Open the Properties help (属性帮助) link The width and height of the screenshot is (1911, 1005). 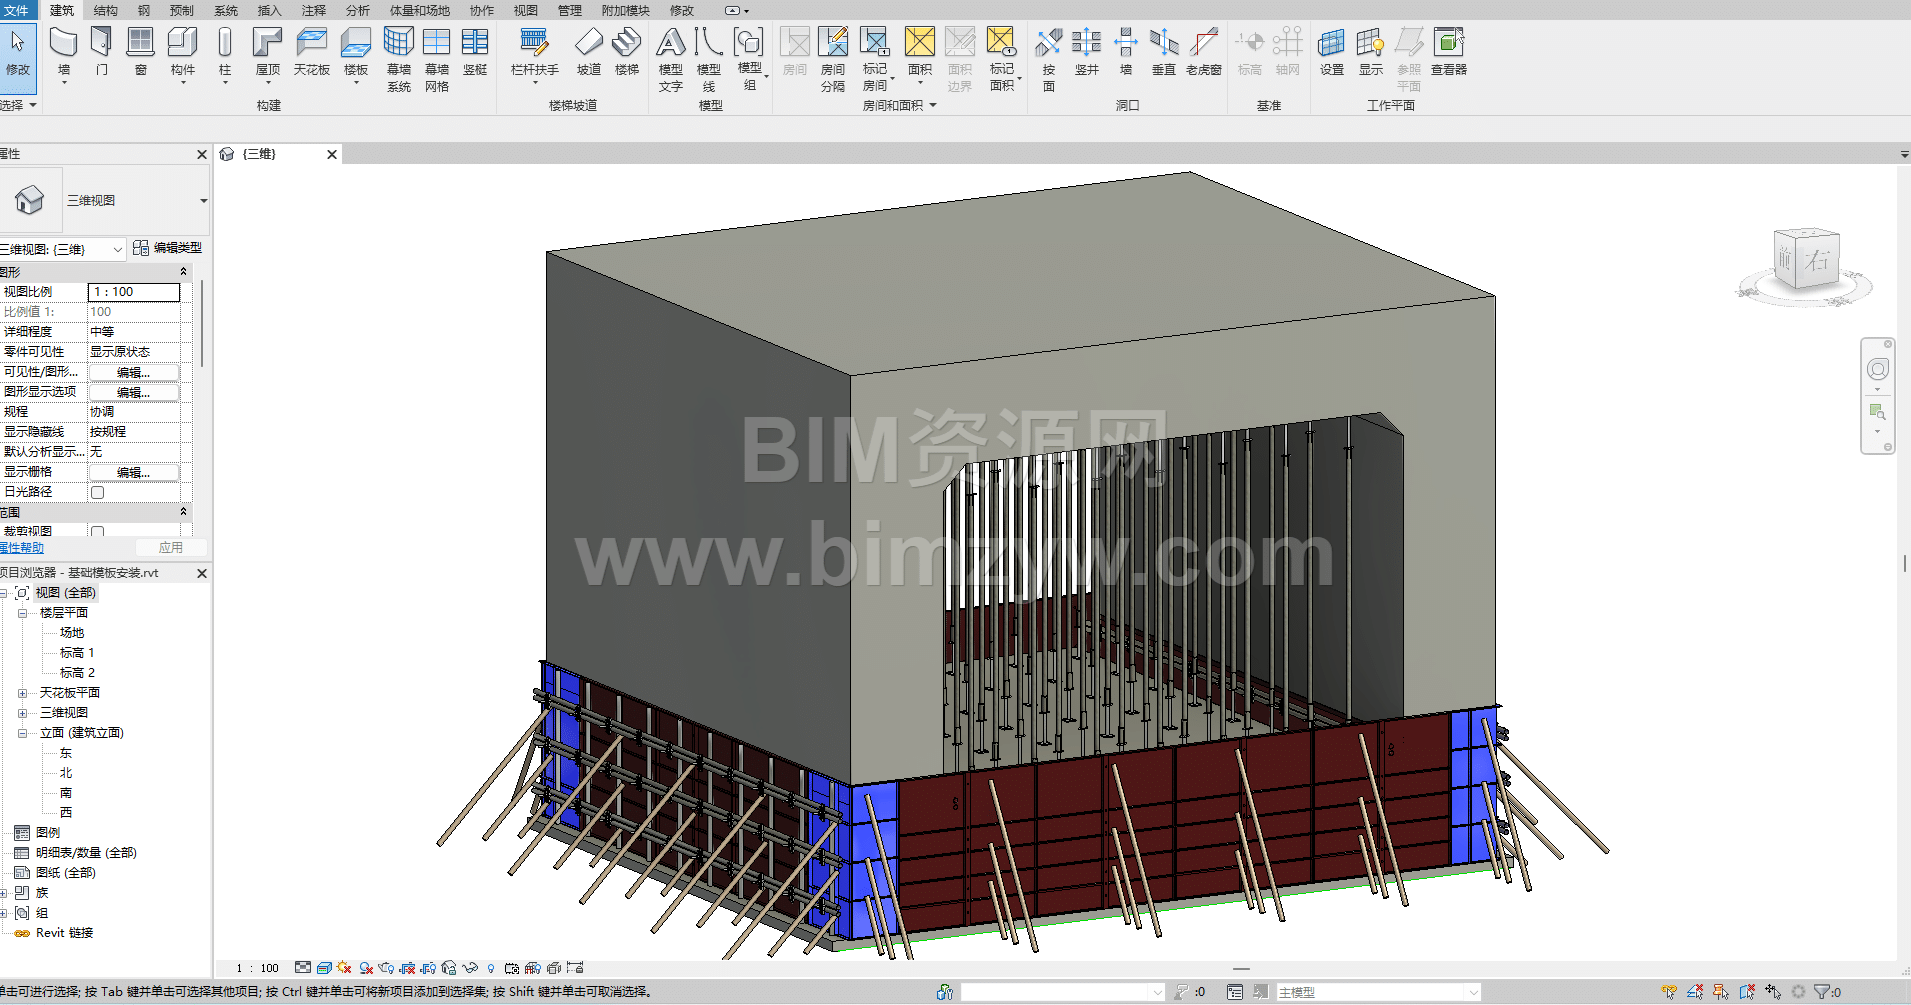click(x=22, y=548)
